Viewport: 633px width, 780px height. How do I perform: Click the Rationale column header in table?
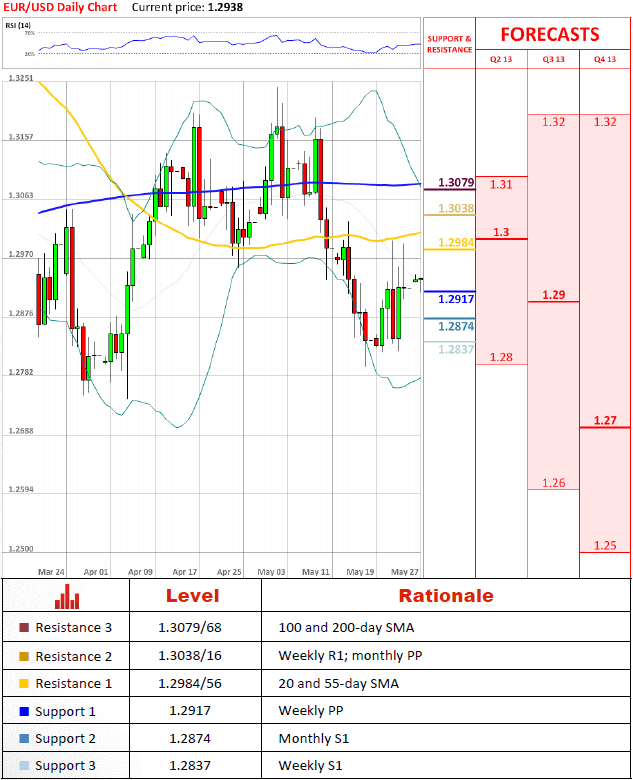[x=445, y=596]
